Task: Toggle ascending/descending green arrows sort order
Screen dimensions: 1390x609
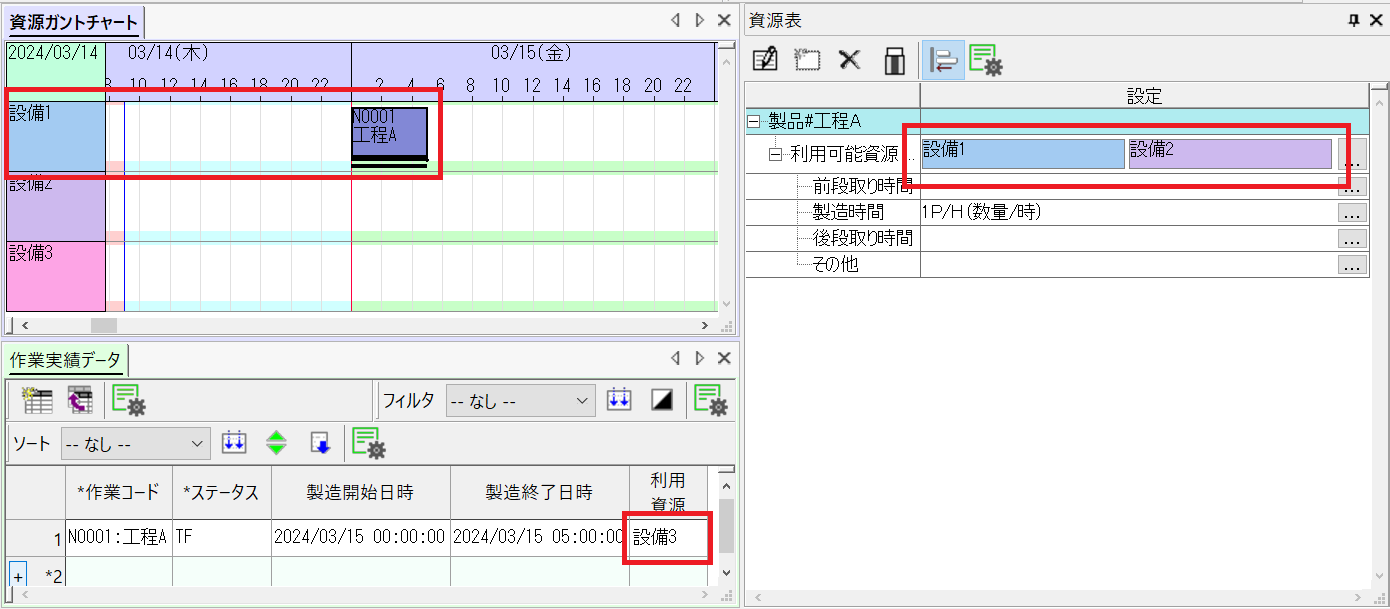Action: pos(276,443)
